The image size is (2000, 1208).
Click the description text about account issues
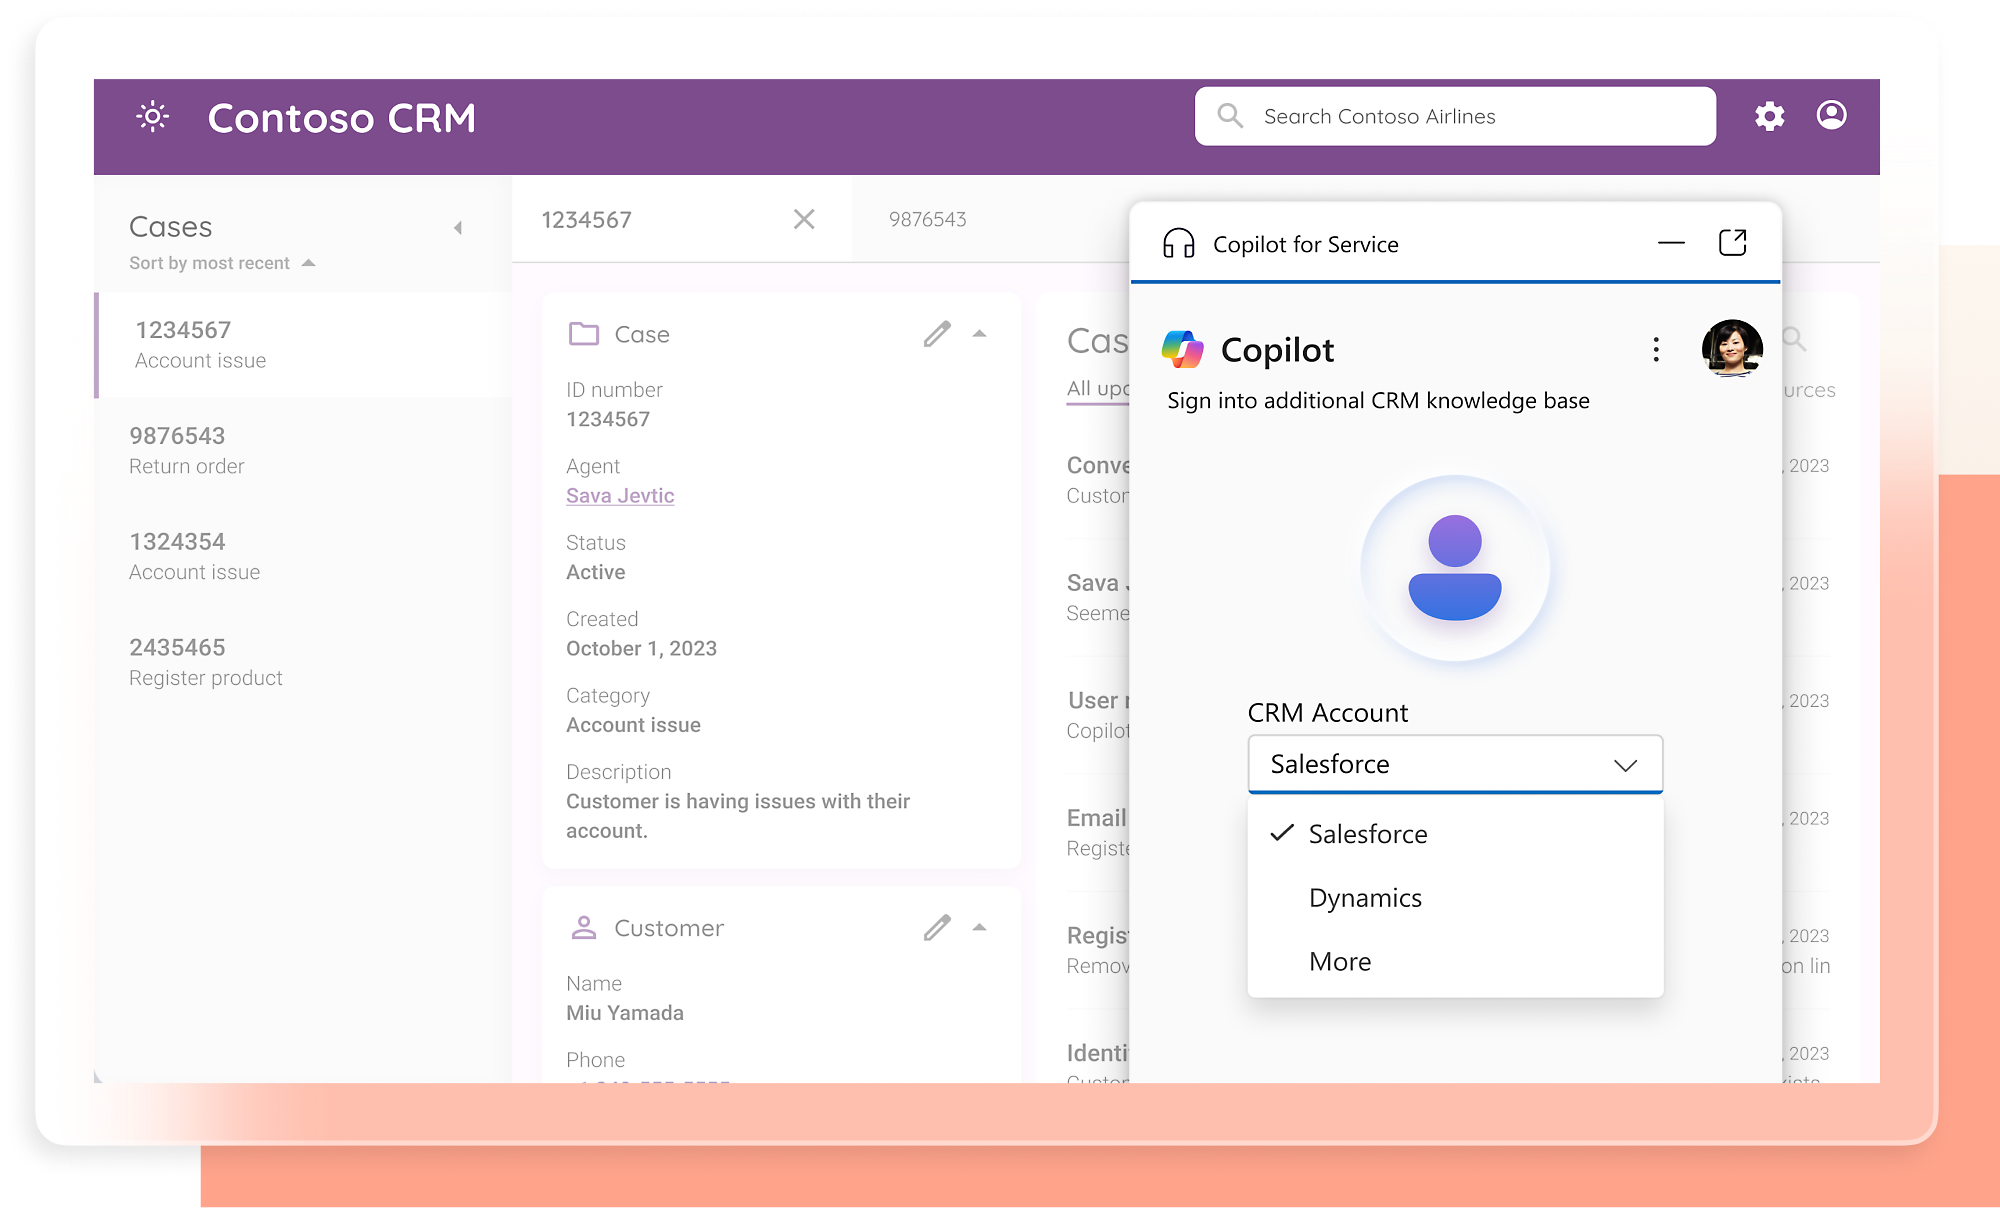738,816
